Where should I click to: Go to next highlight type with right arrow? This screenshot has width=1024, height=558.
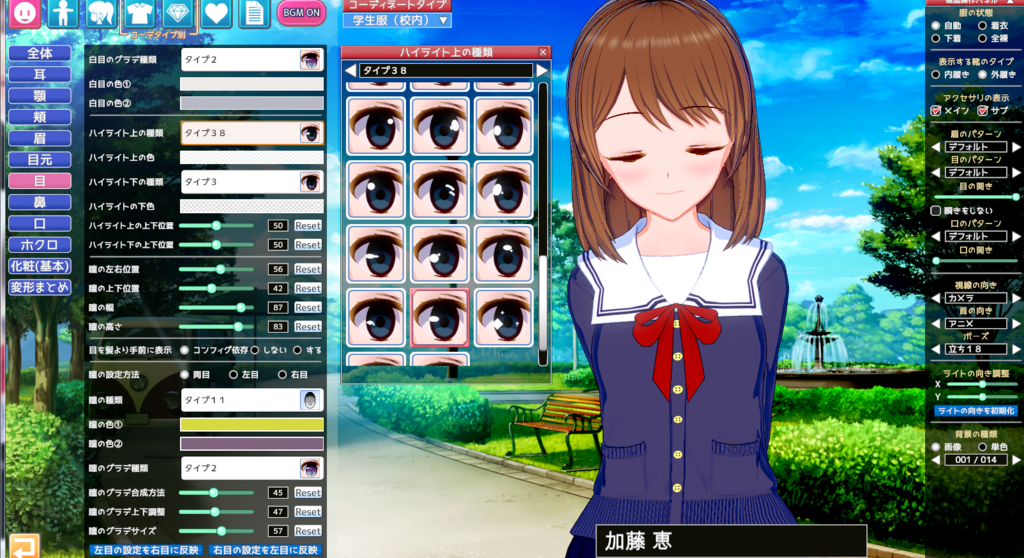coord(541,70)
